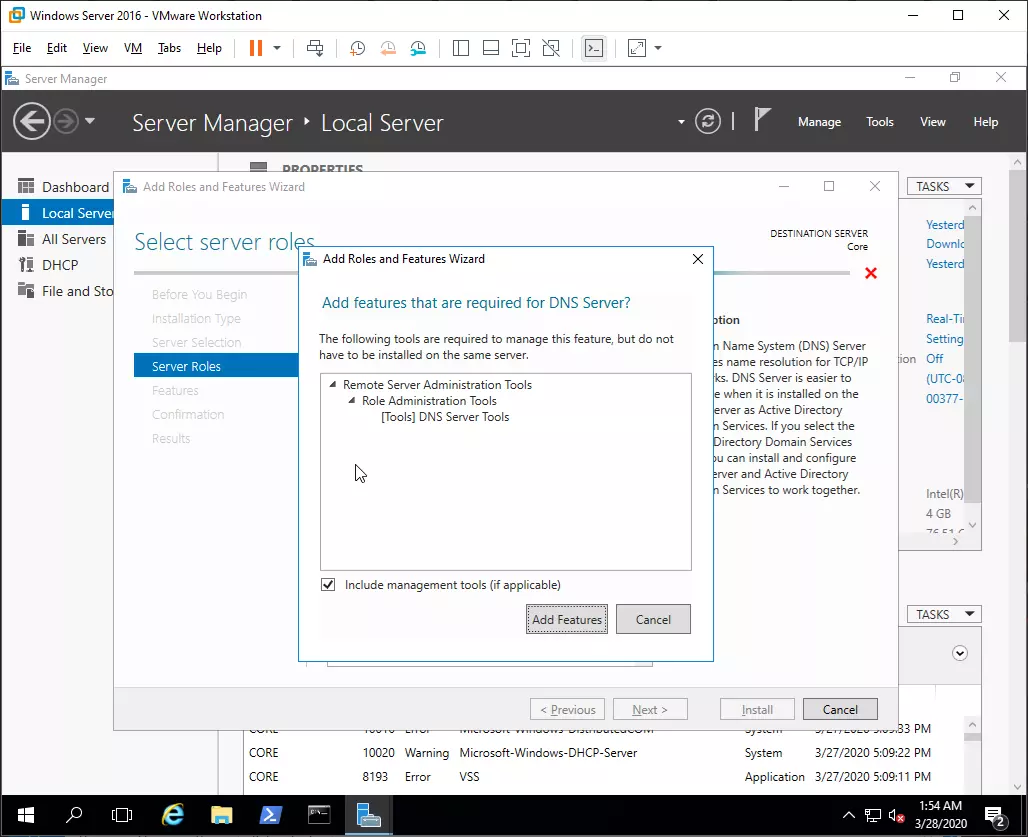Launch Internet Explorer from the taskbar
The image size is (1028, 837).
pos(172,815)
